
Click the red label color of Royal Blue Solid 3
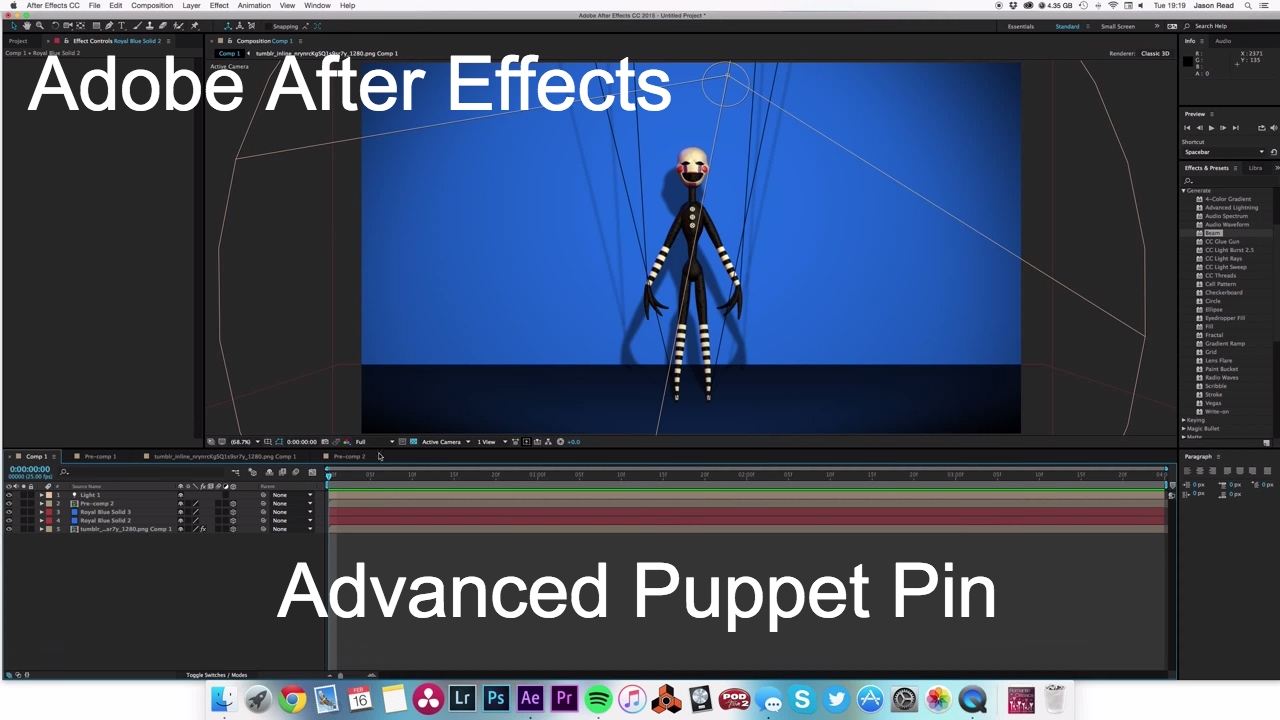[49, 512]
